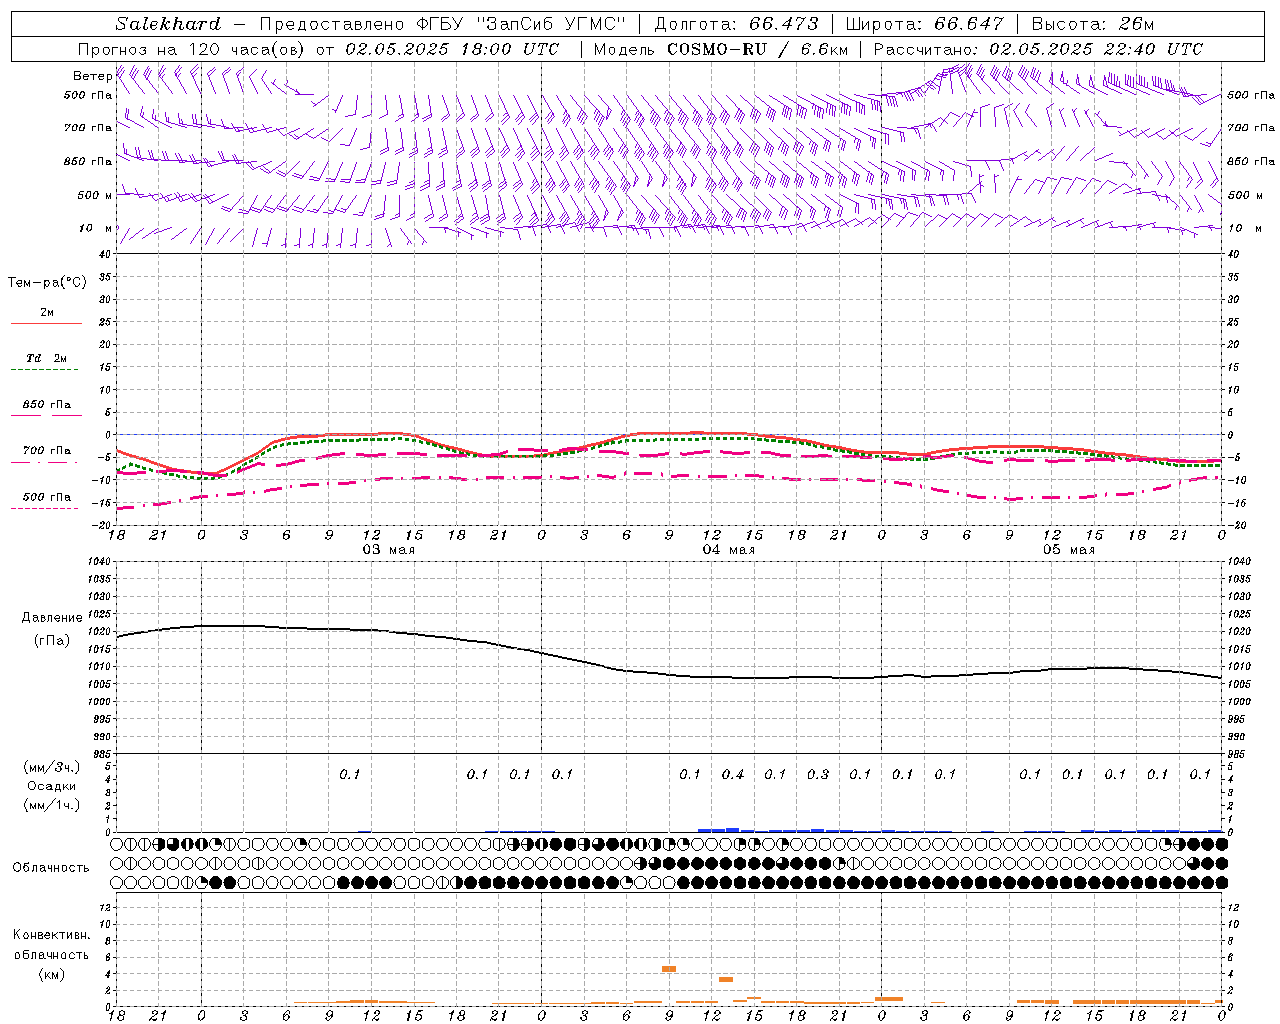Click the "(гПа)" unit under Давление

point(52,641)
